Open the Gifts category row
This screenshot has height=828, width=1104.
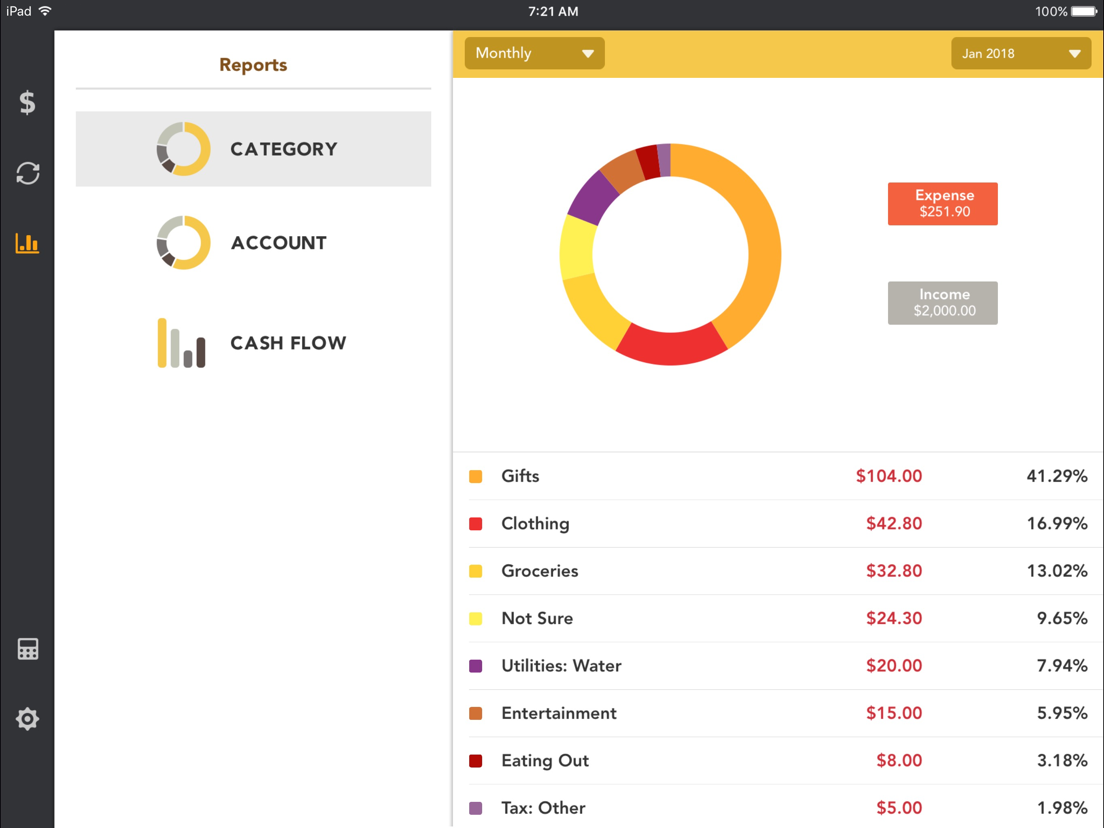(778, 477)
